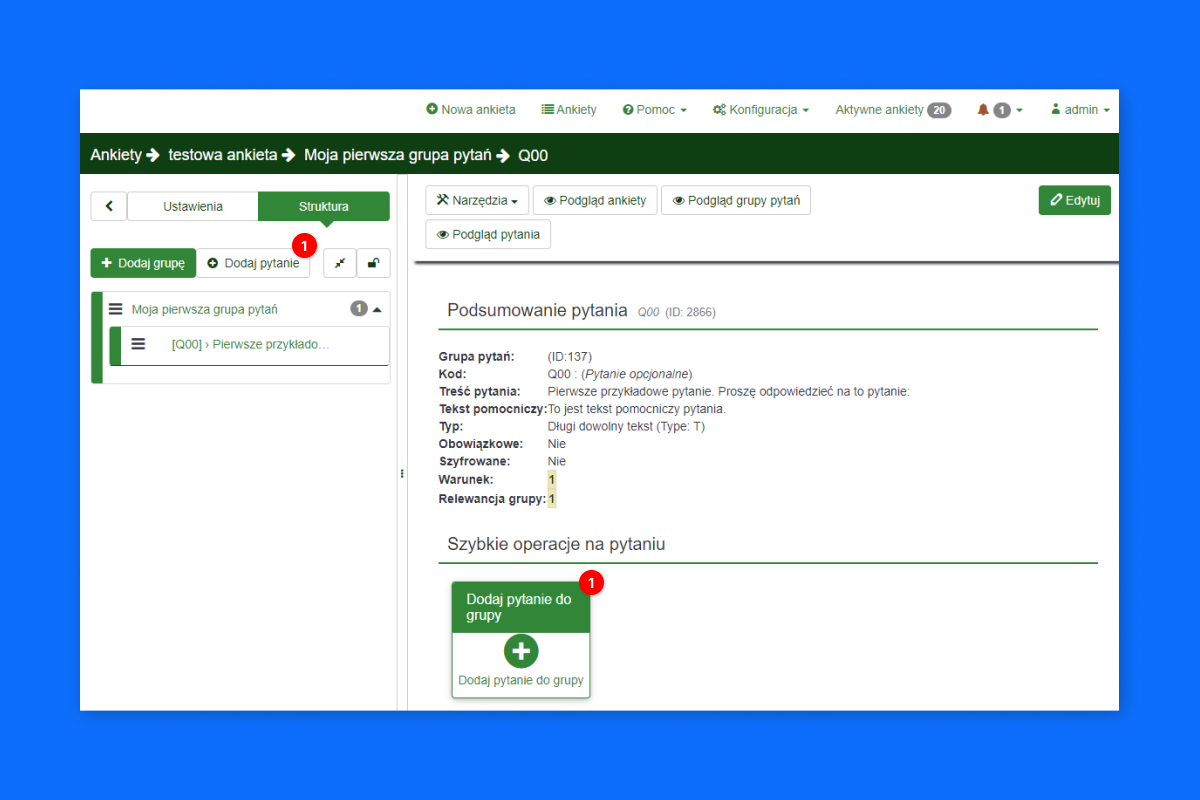Toggle question locking with the padlock icon

373,263
